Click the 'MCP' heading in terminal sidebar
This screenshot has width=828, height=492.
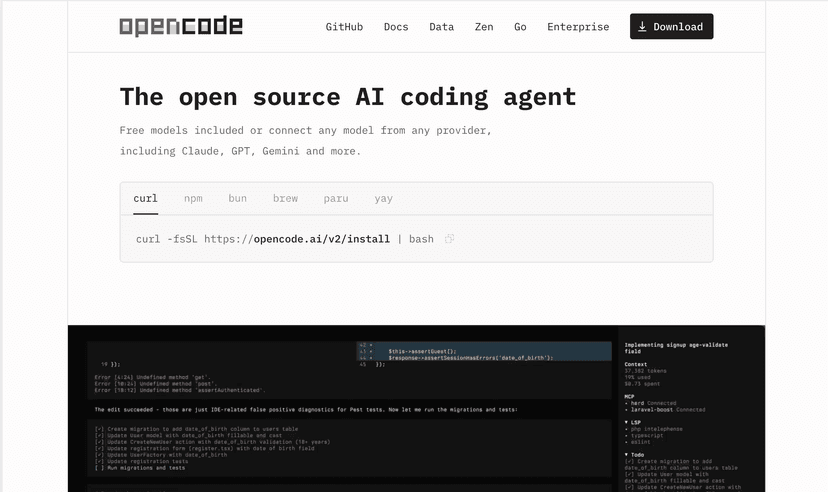click(x=629, y=396)
